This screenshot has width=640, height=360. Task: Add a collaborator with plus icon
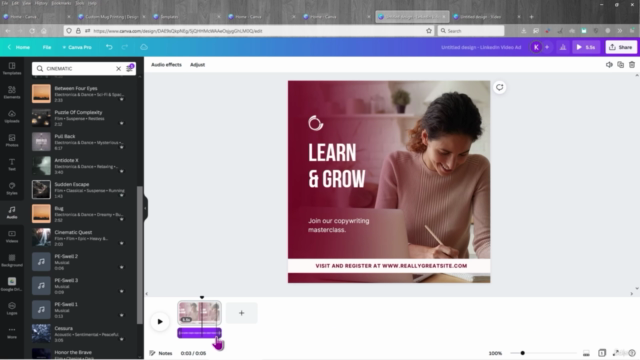547,47
